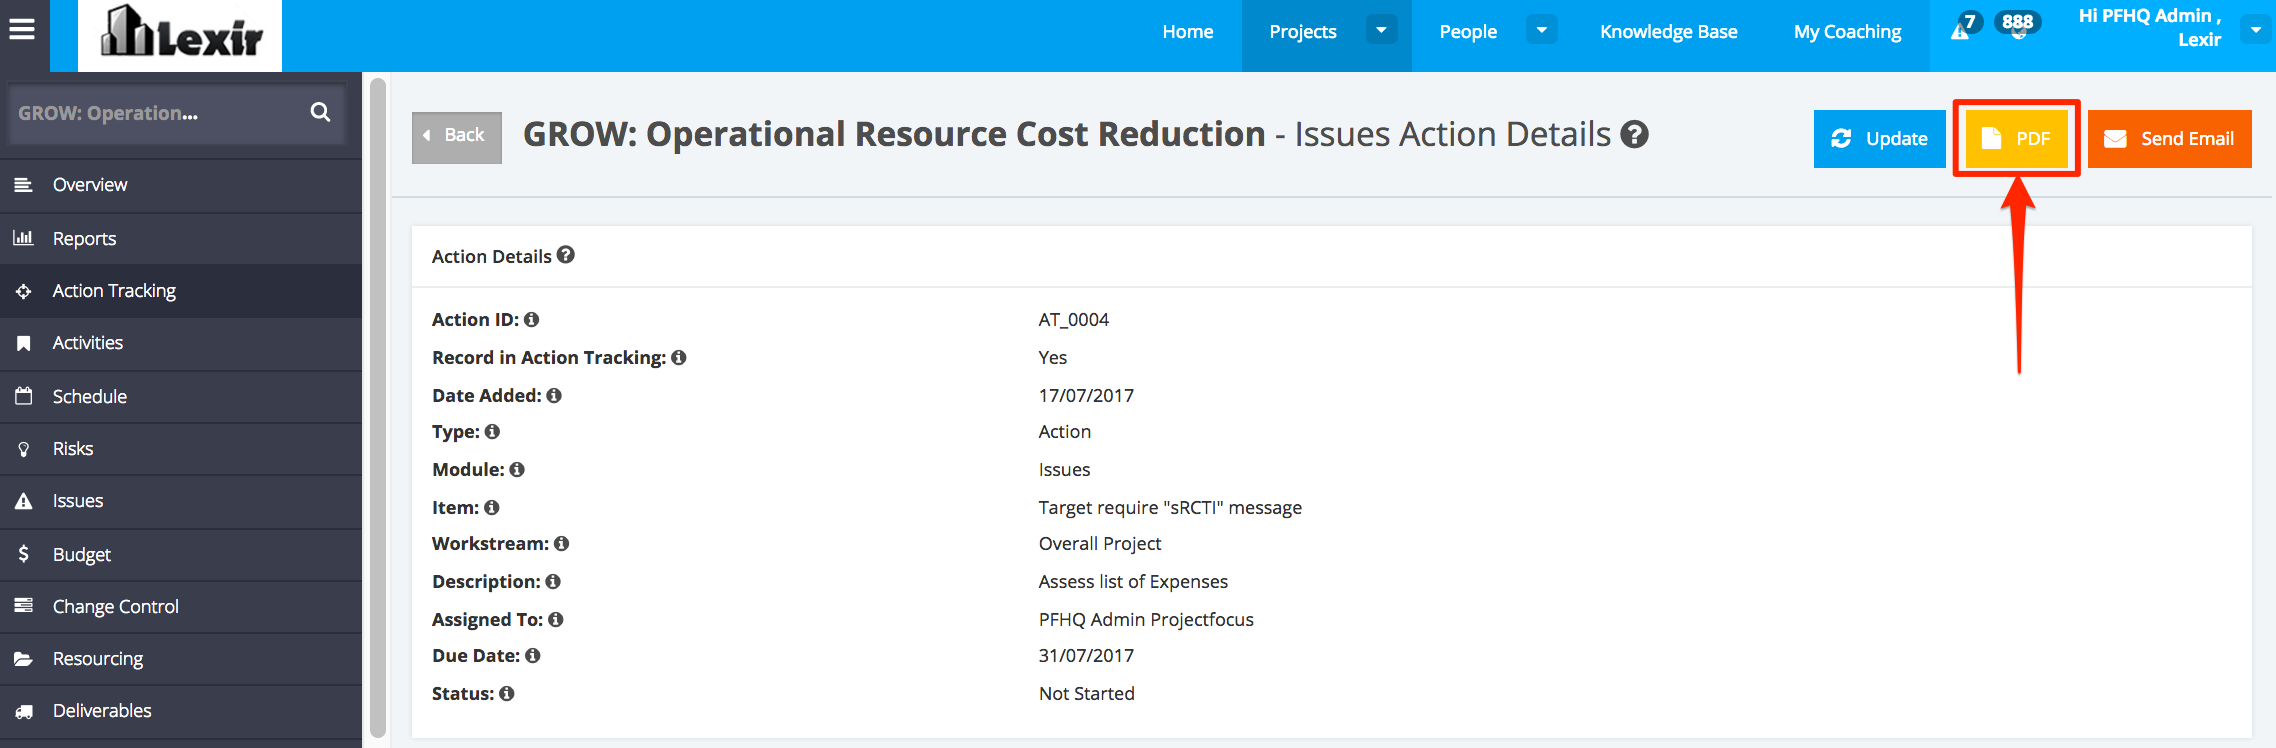The image size is (2276, 748).
Task: Open Change Control in sidebar
Action: 181,606
